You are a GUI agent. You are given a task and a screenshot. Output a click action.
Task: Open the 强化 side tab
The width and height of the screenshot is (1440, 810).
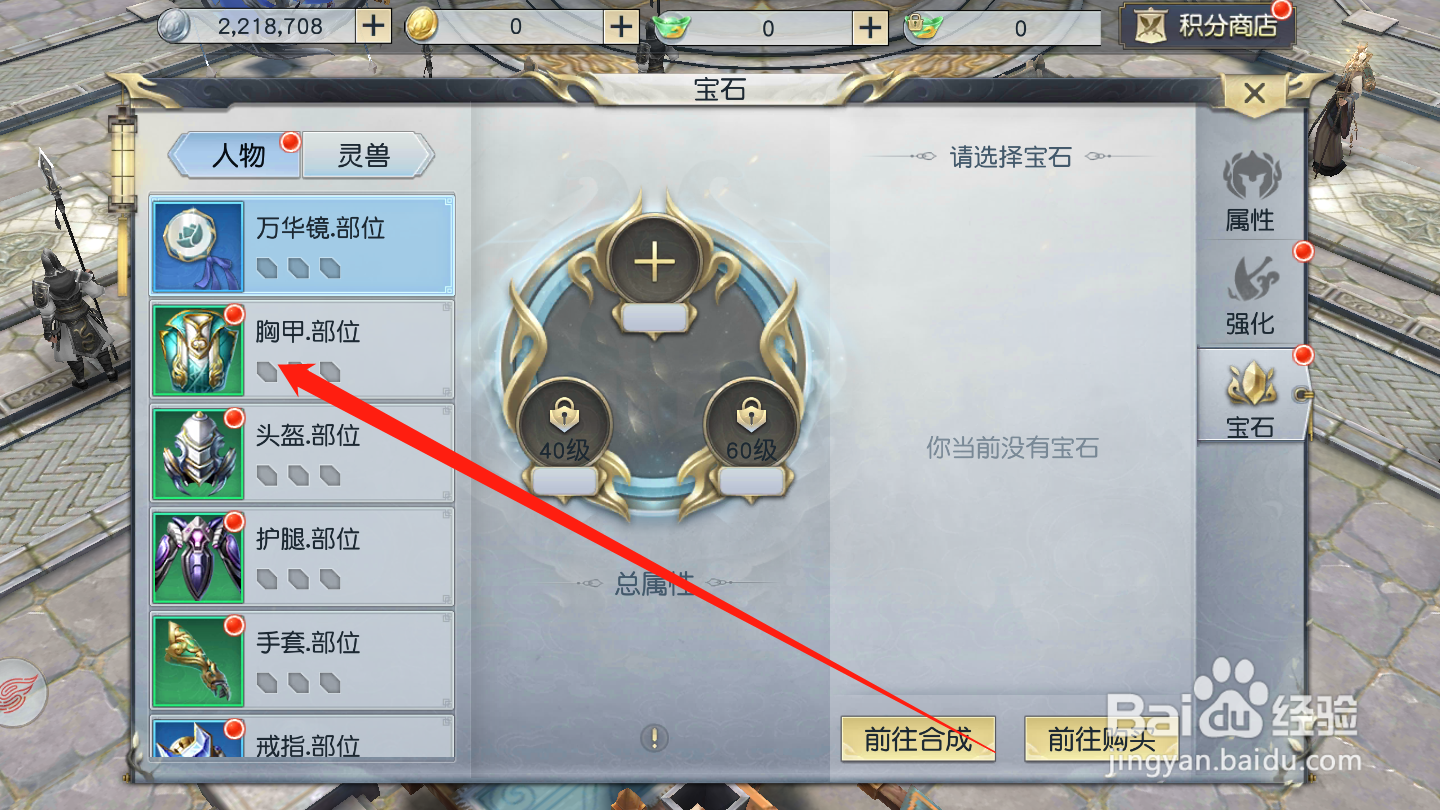point(1251,295)
